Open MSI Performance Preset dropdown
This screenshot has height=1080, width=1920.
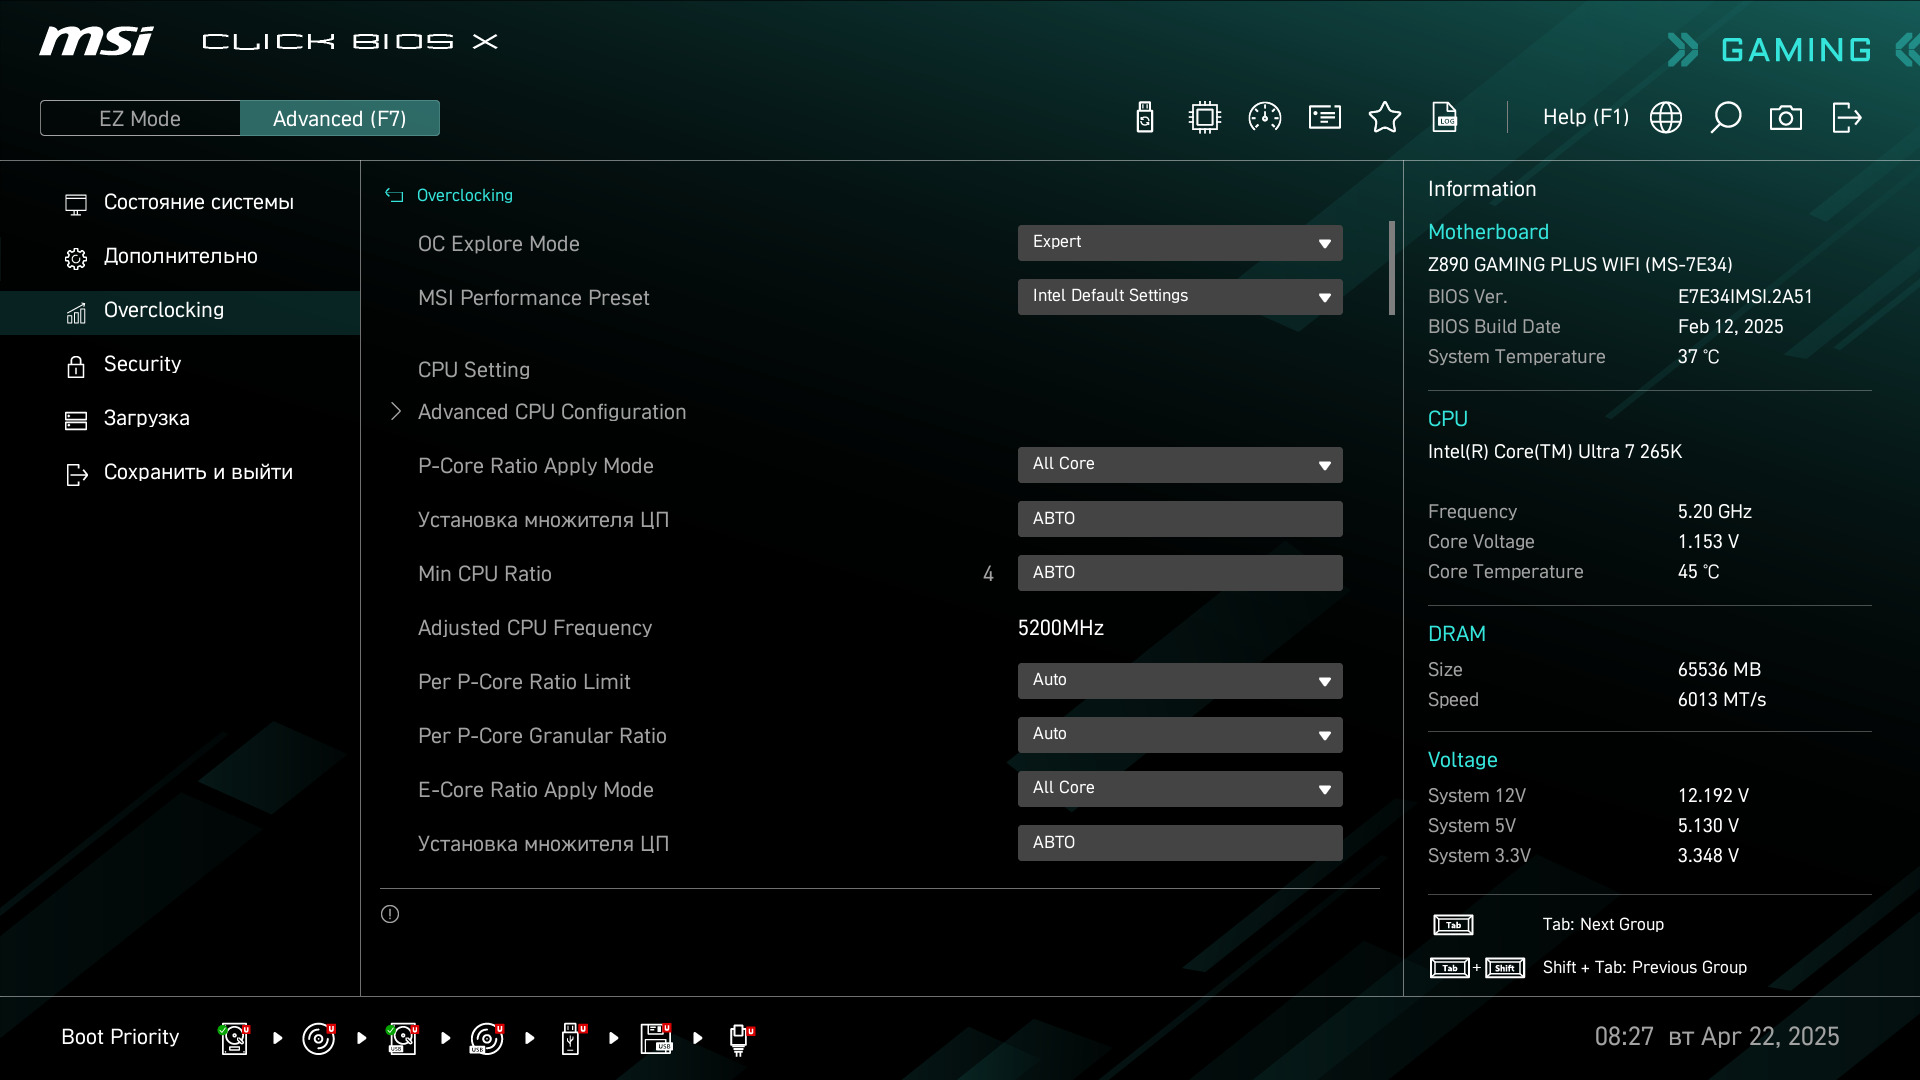click(x=1180, y=297)
